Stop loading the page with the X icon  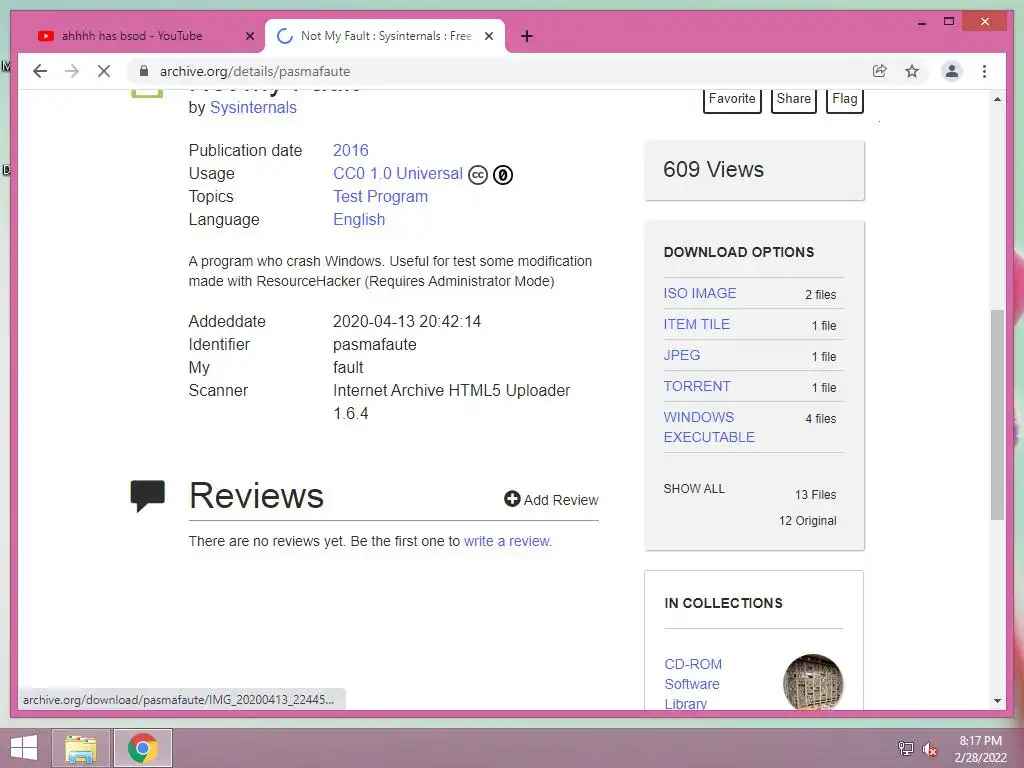click(104, 71)
